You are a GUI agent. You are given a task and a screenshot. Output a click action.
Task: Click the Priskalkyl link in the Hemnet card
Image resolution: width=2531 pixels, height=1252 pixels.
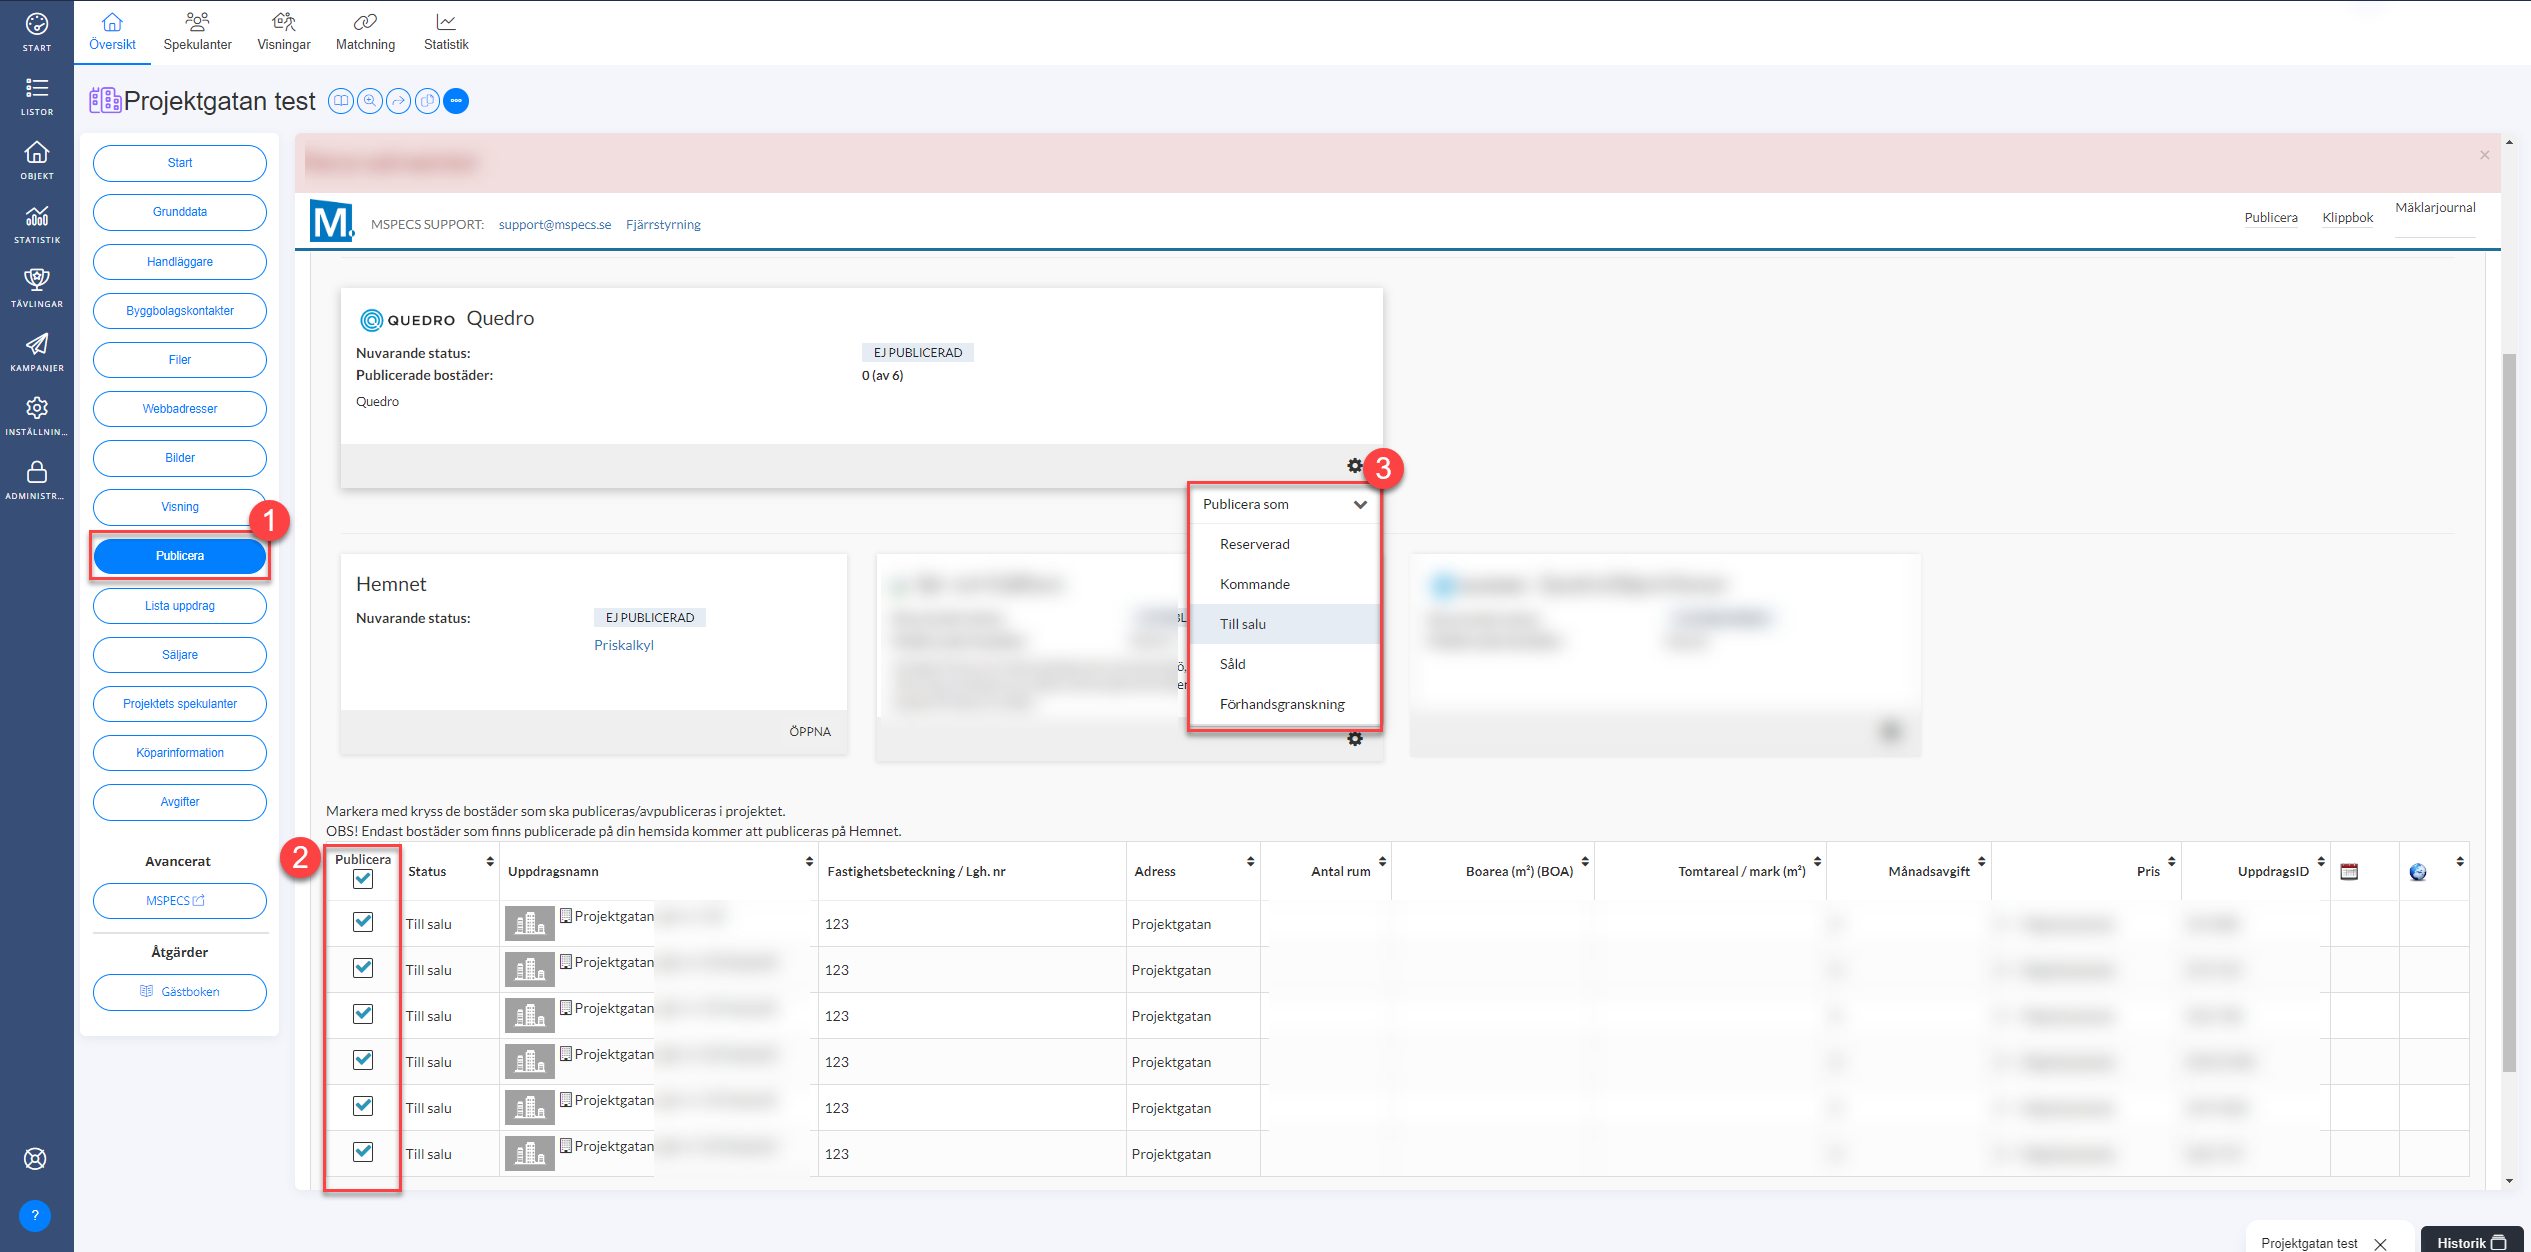[x=624, y=645]
